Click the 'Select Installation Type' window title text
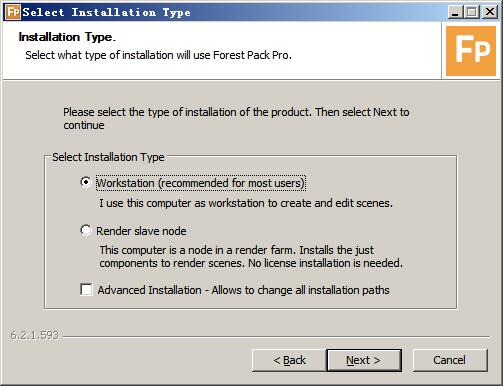503x386 pixels. [107, 12]
